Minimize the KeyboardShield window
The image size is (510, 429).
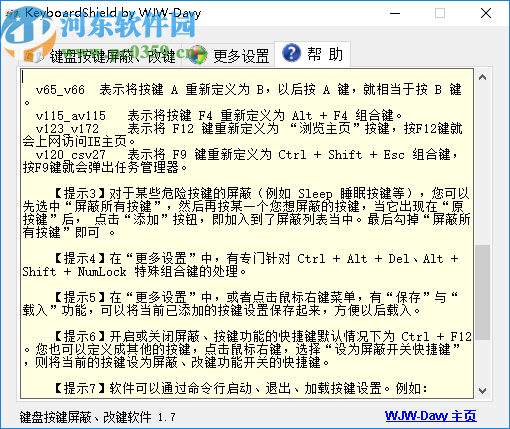click(395, 13)
